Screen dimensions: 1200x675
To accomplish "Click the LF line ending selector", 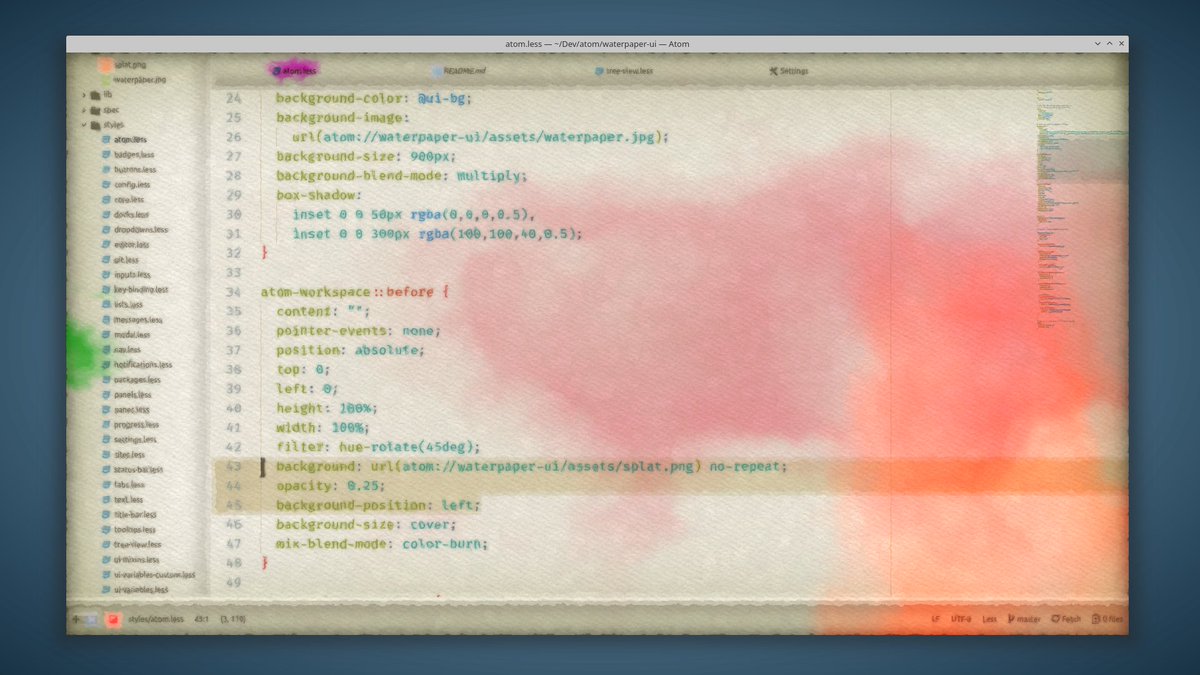I will 935,619.
